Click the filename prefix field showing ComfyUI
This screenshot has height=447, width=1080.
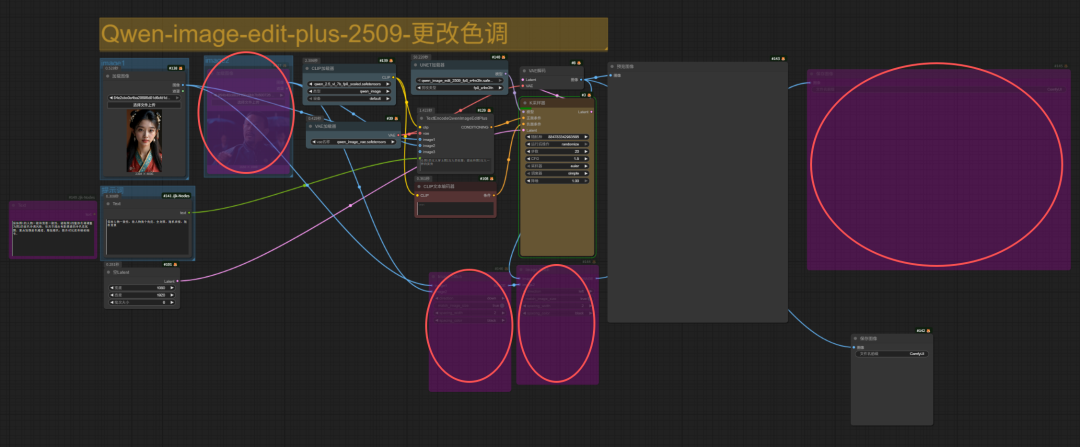pyautogui.click(x=892, y=353)
